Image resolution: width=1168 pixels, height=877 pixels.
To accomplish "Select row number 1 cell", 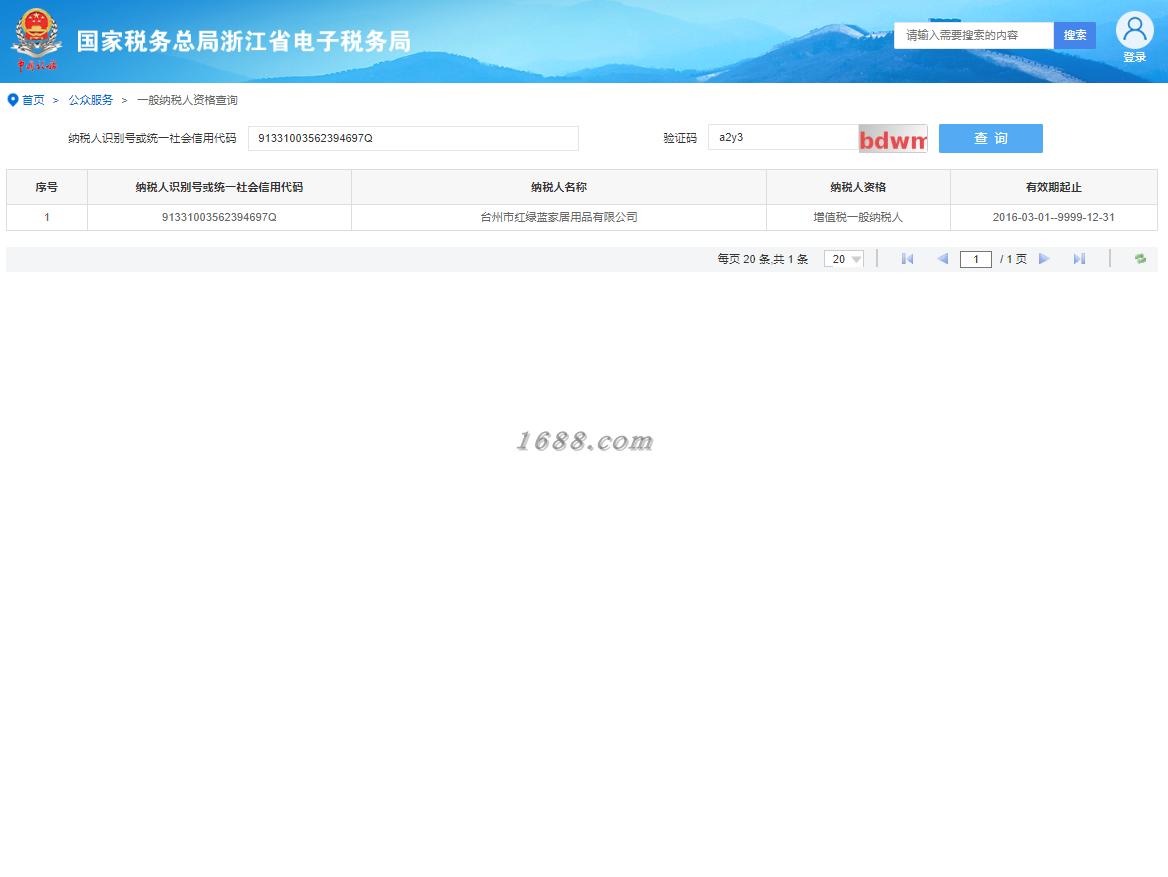I will pyautogui.click(x=46, y=218).
